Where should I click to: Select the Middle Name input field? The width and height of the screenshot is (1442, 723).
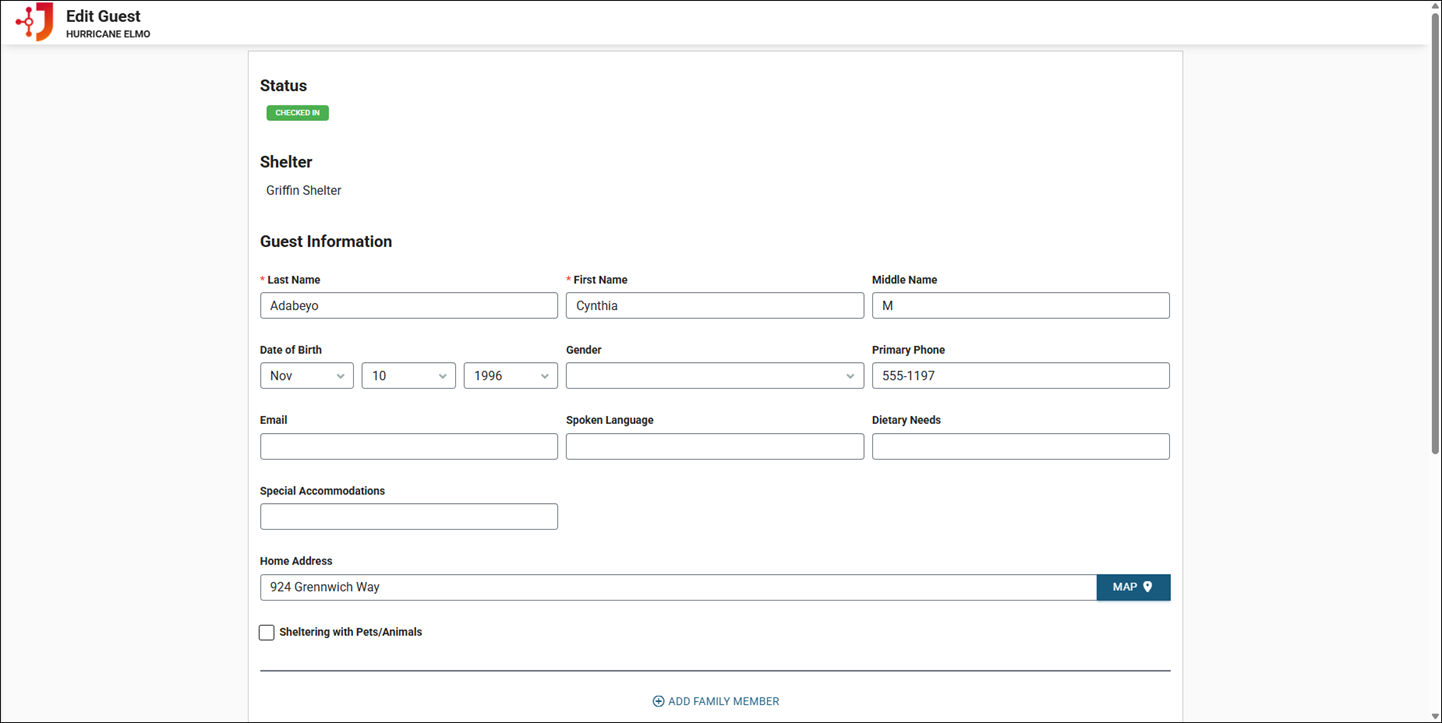click(x=1020, y=306)
